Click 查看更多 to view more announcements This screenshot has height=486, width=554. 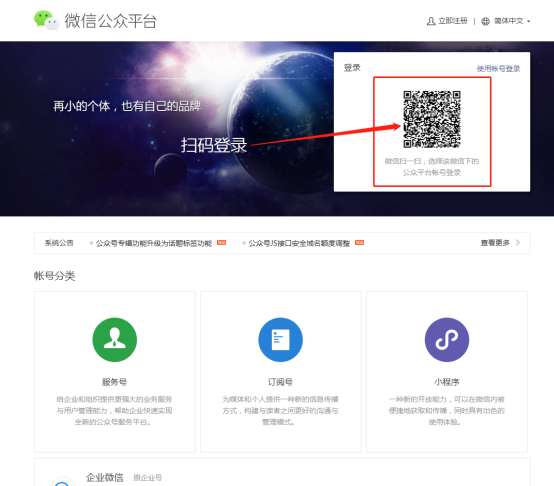[x=495, y=243]
